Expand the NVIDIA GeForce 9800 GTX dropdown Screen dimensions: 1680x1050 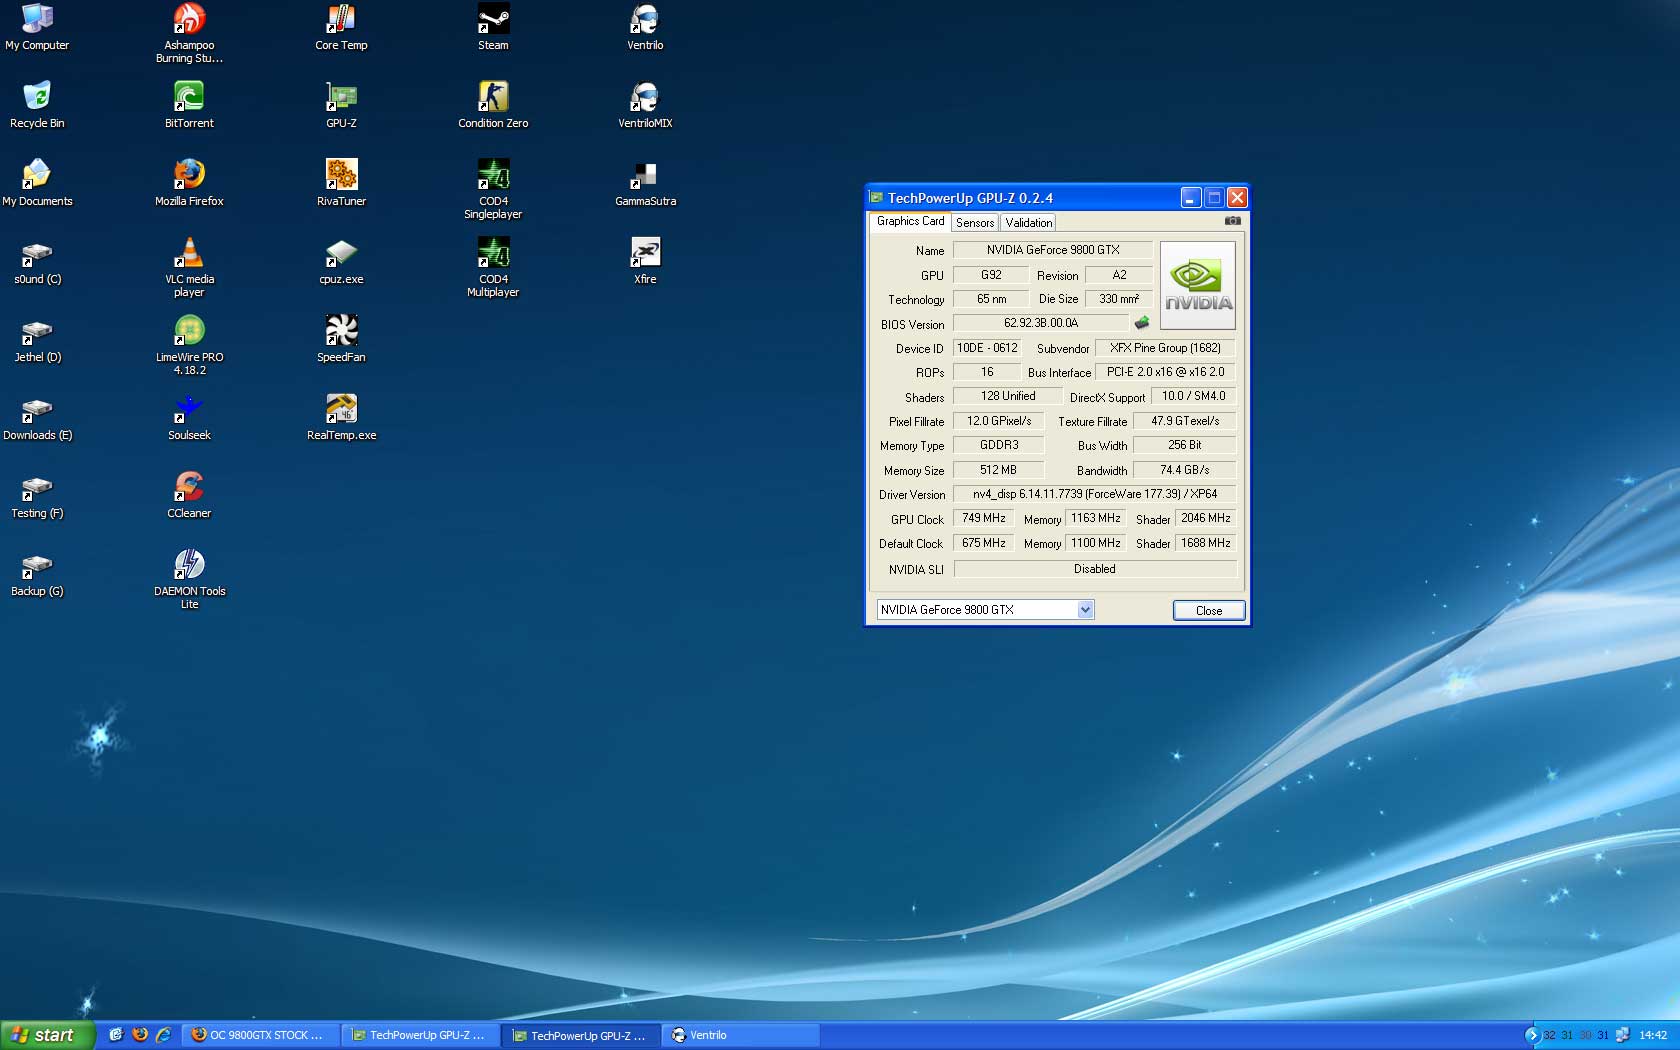tap(1085, 610)
